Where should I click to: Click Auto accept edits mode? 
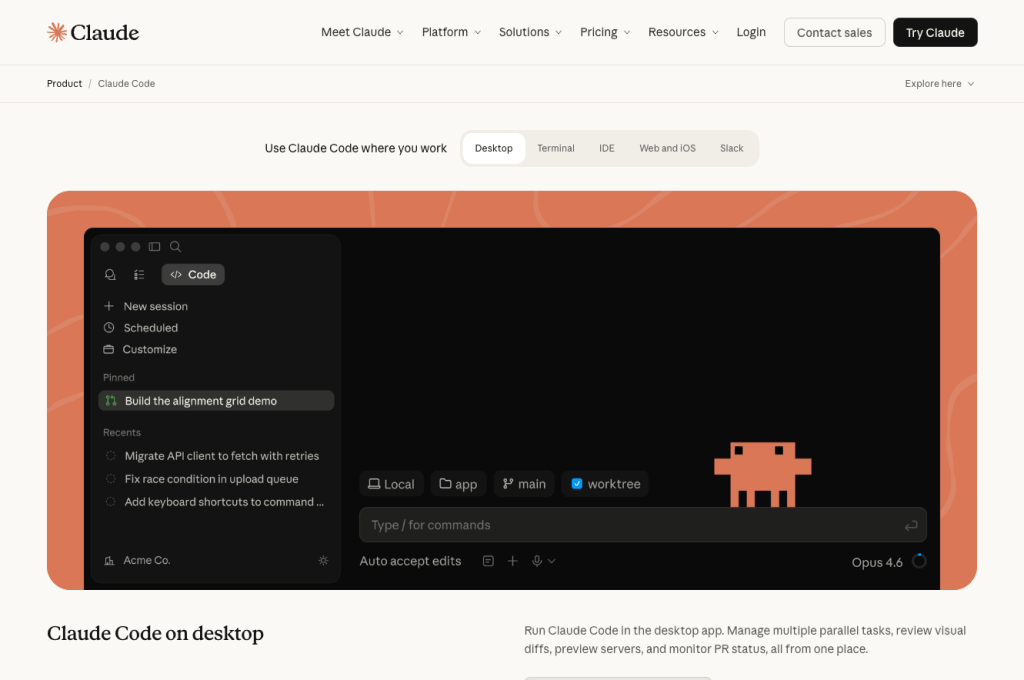click(x=410, y=561)
